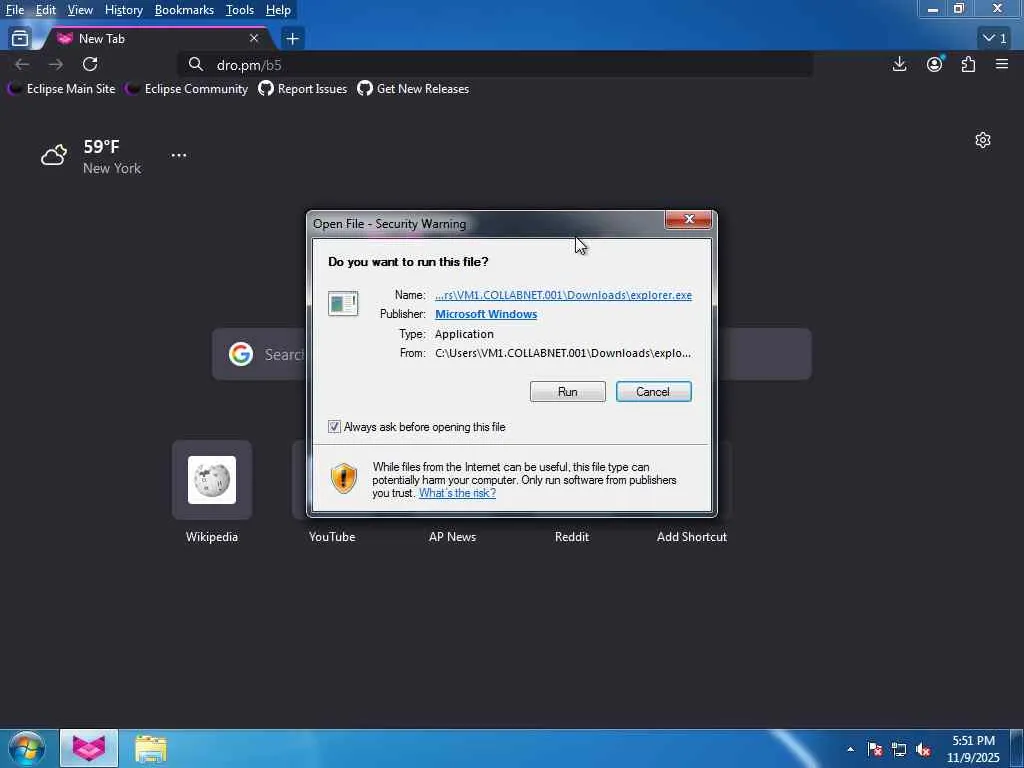Click the explorer.exe file name link
1024x768 pixels.
[x=564, y=295]
